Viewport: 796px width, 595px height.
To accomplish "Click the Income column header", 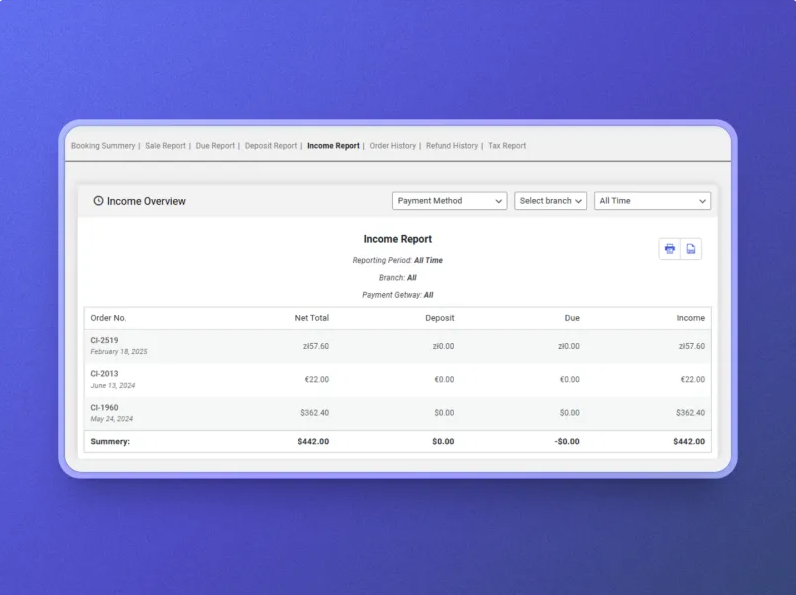I will pos(690,318).
